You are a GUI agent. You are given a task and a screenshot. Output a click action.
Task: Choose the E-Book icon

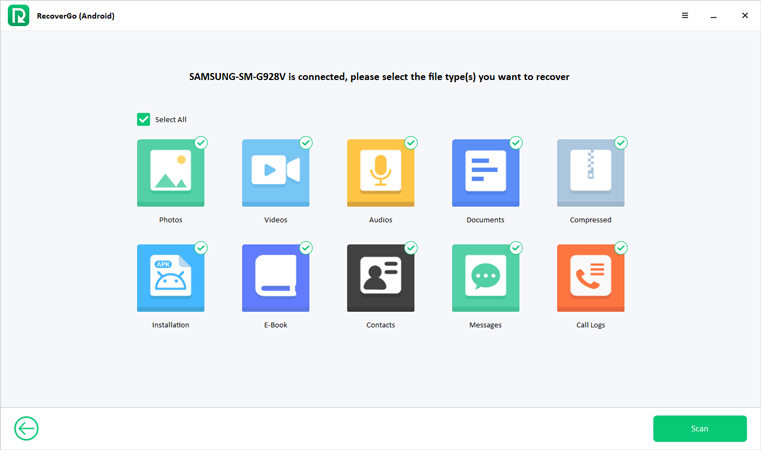click(275, 278)
